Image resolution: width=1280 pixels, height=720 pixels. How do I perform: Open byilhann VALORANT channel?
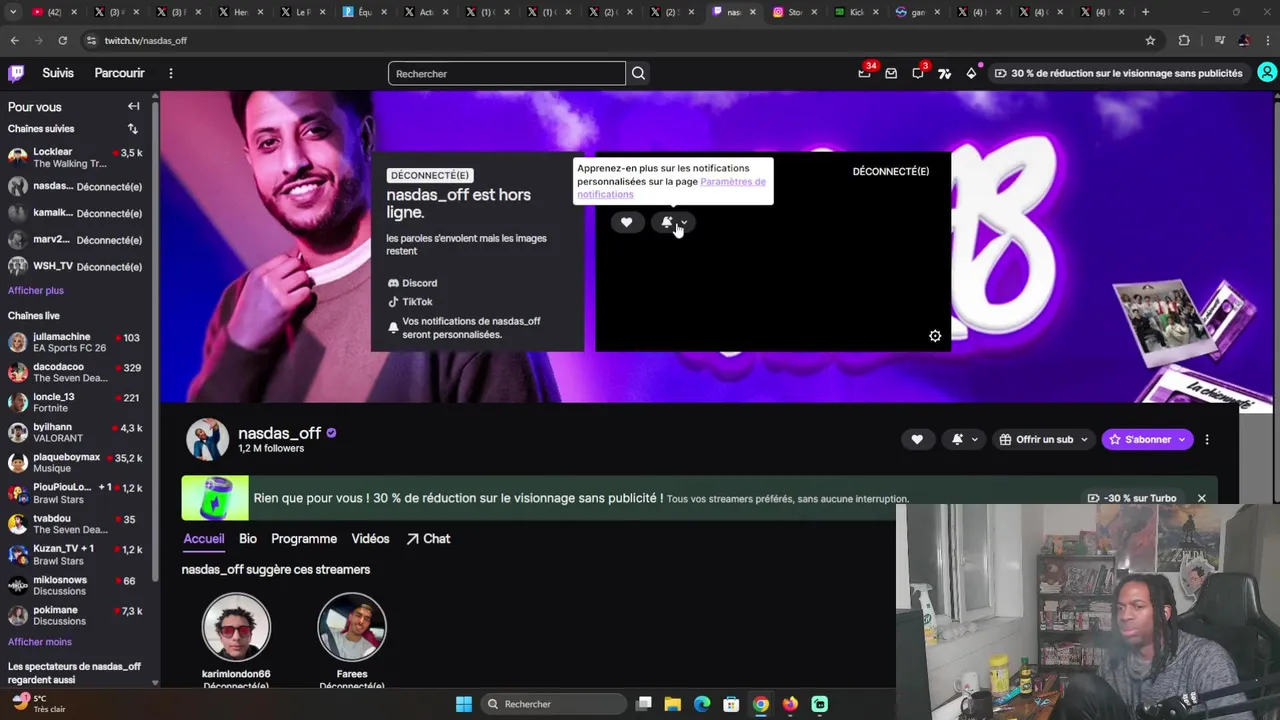pyautogui.click(x=77, y=432)
